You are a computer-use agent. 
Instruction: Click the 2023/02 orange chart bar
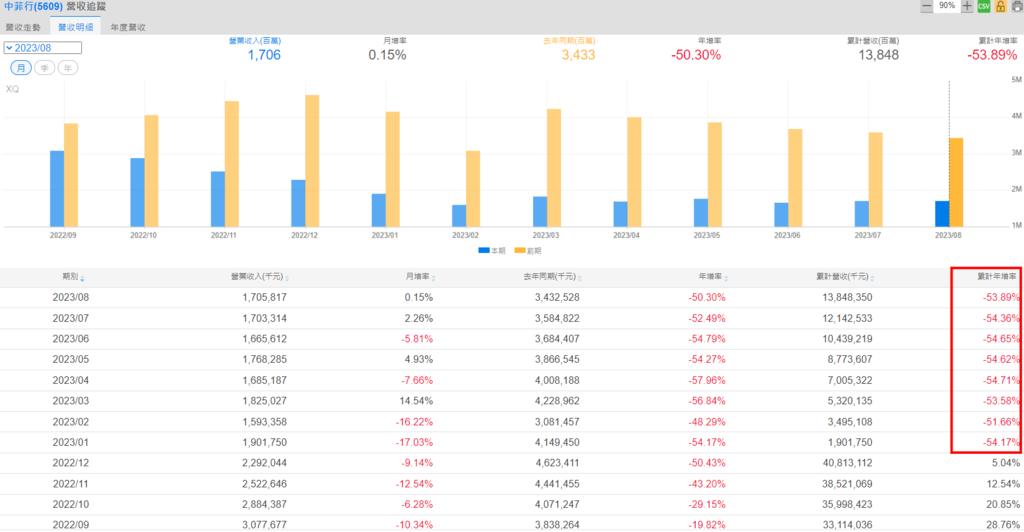coord(473,189)
